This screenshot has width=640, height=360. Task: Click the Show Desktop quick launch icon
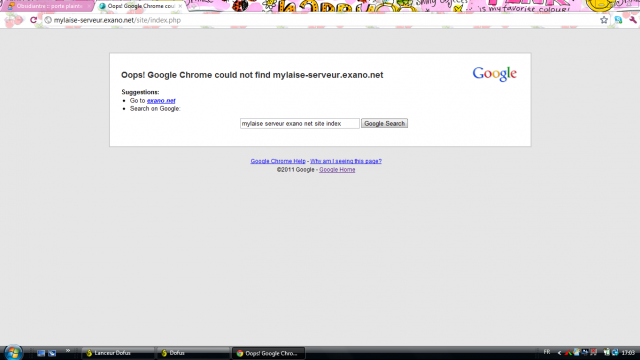coord(41,353)
